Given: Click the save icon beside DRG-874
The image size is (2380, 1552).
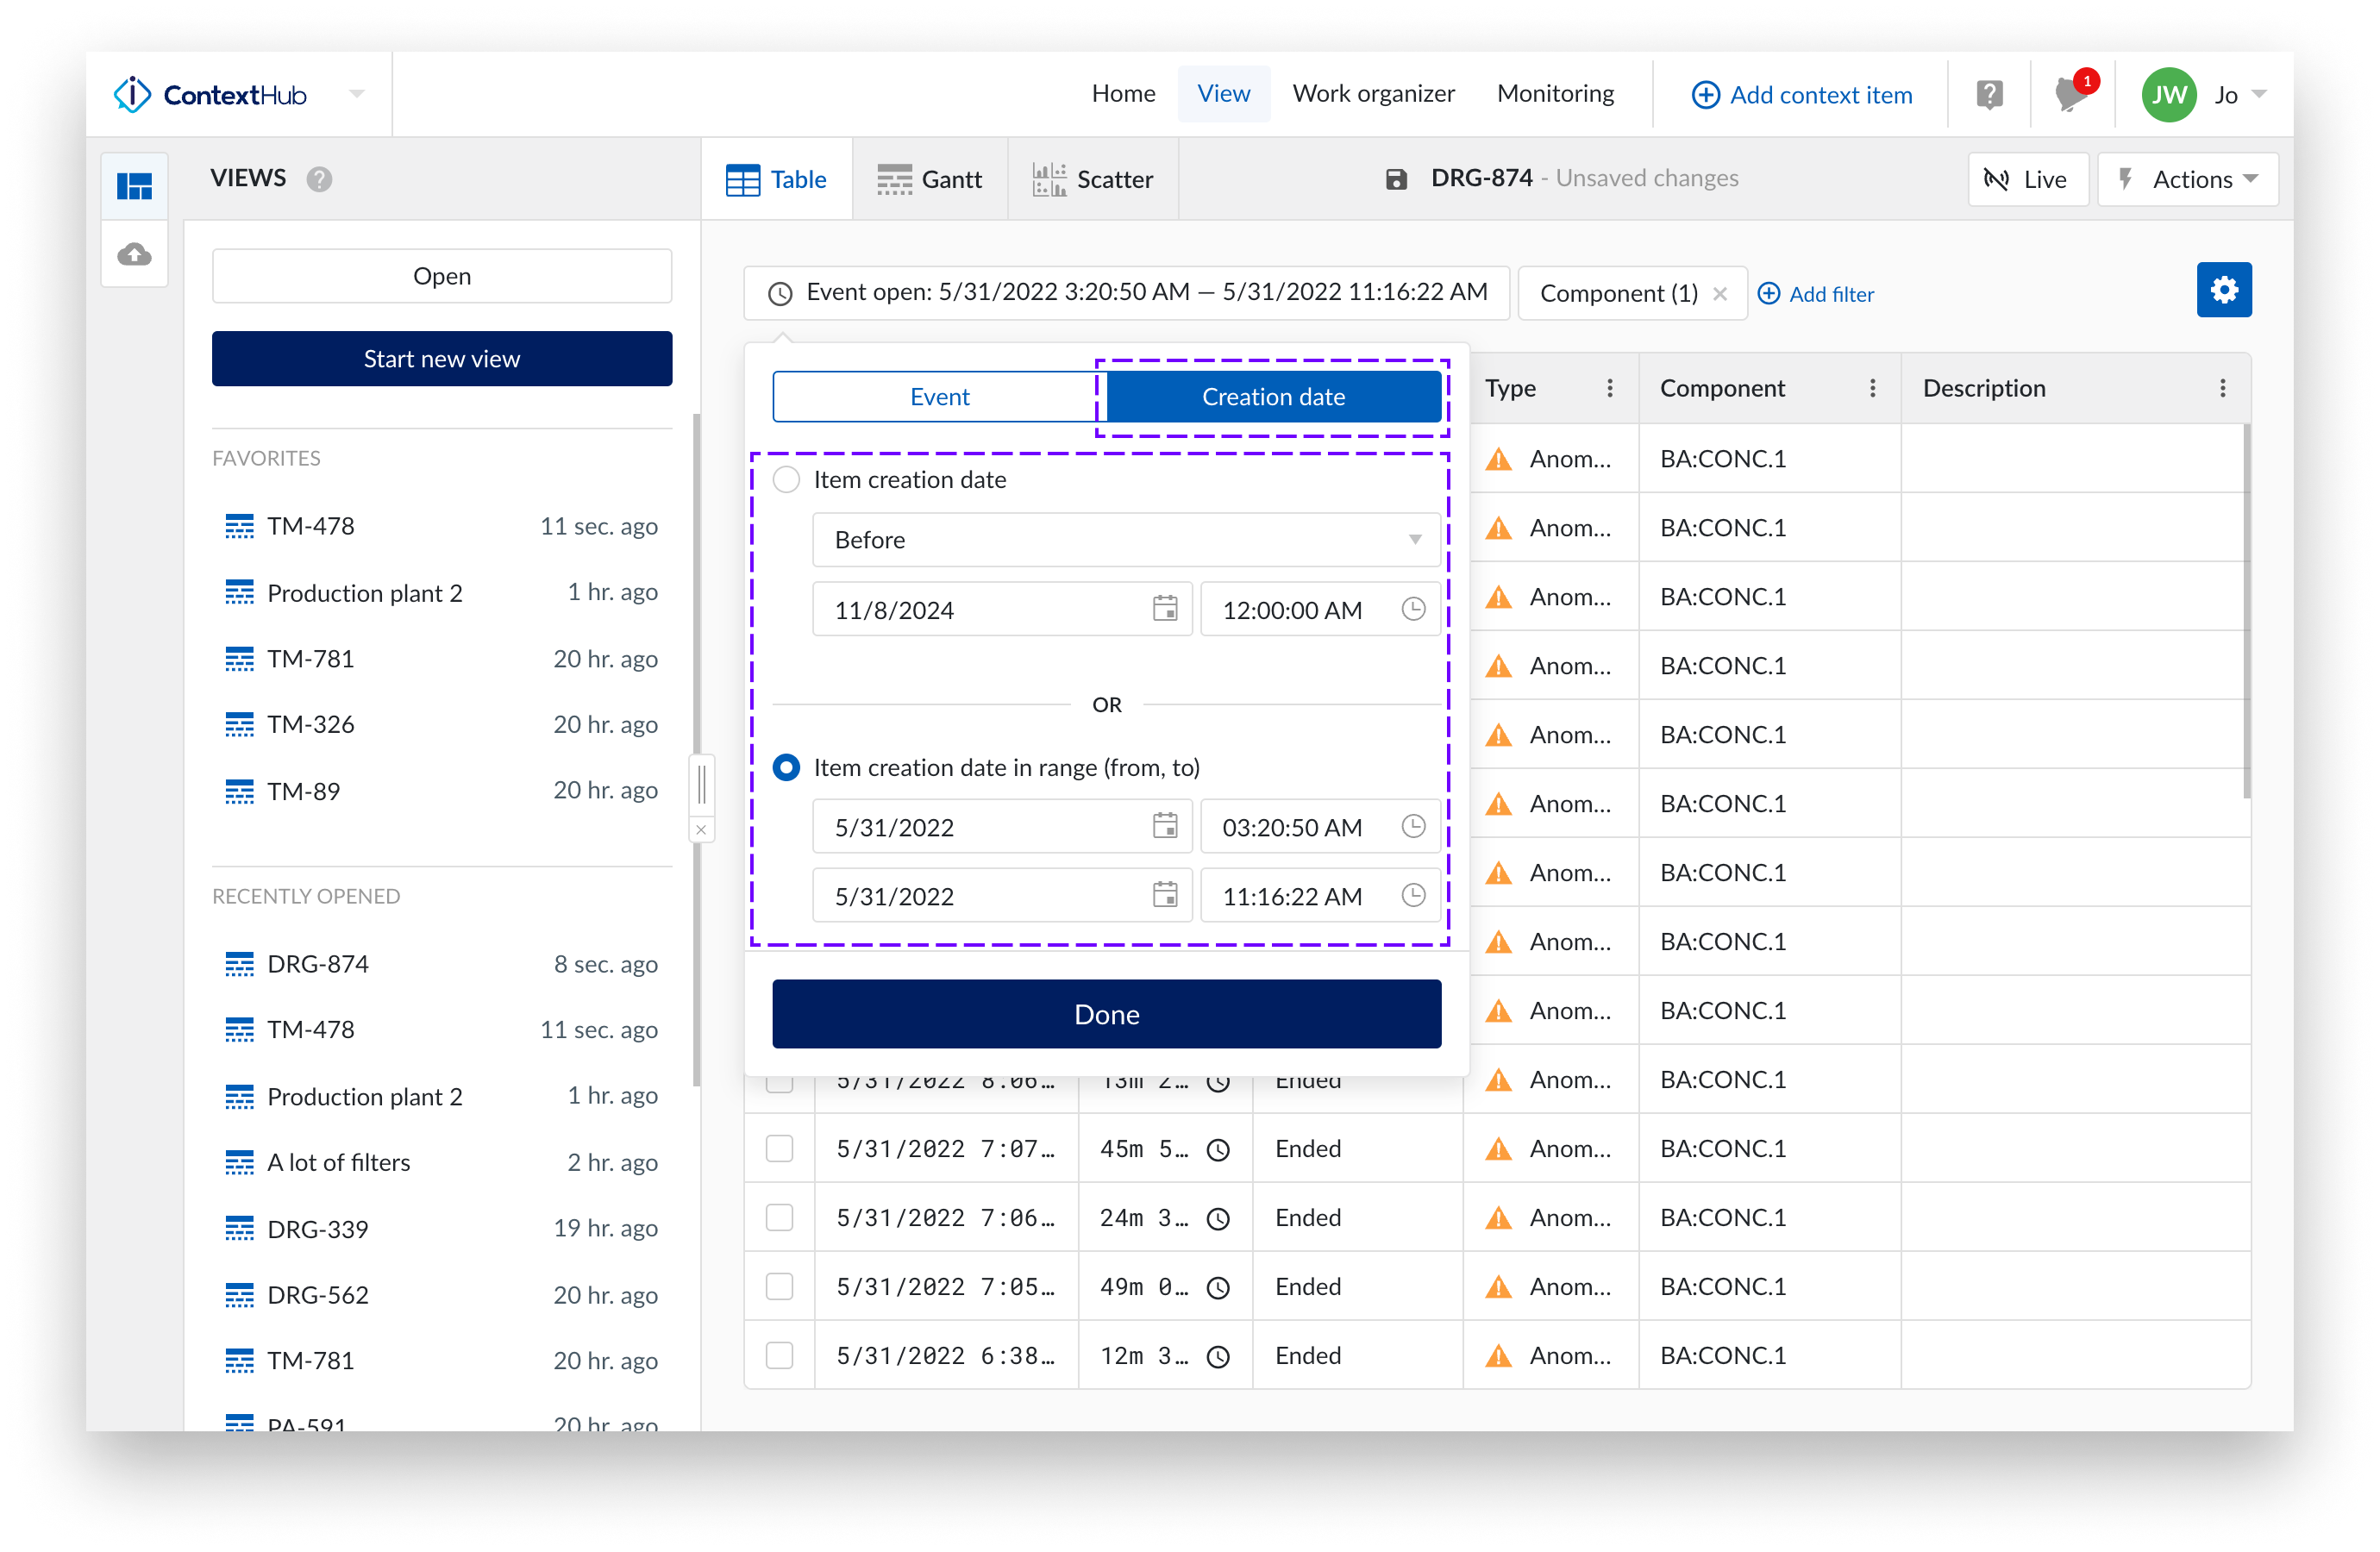Looking at the screenshot, I should tap(1395, 179).
